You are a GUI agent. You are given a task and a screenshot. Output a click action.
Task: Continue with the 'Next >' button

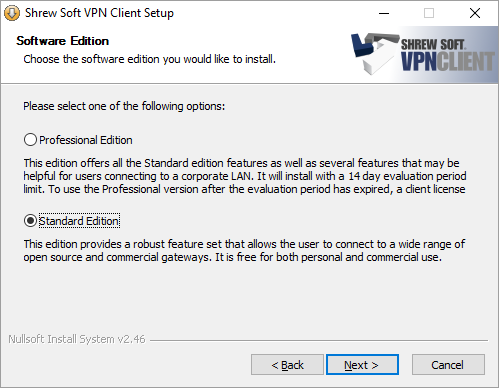362,365
